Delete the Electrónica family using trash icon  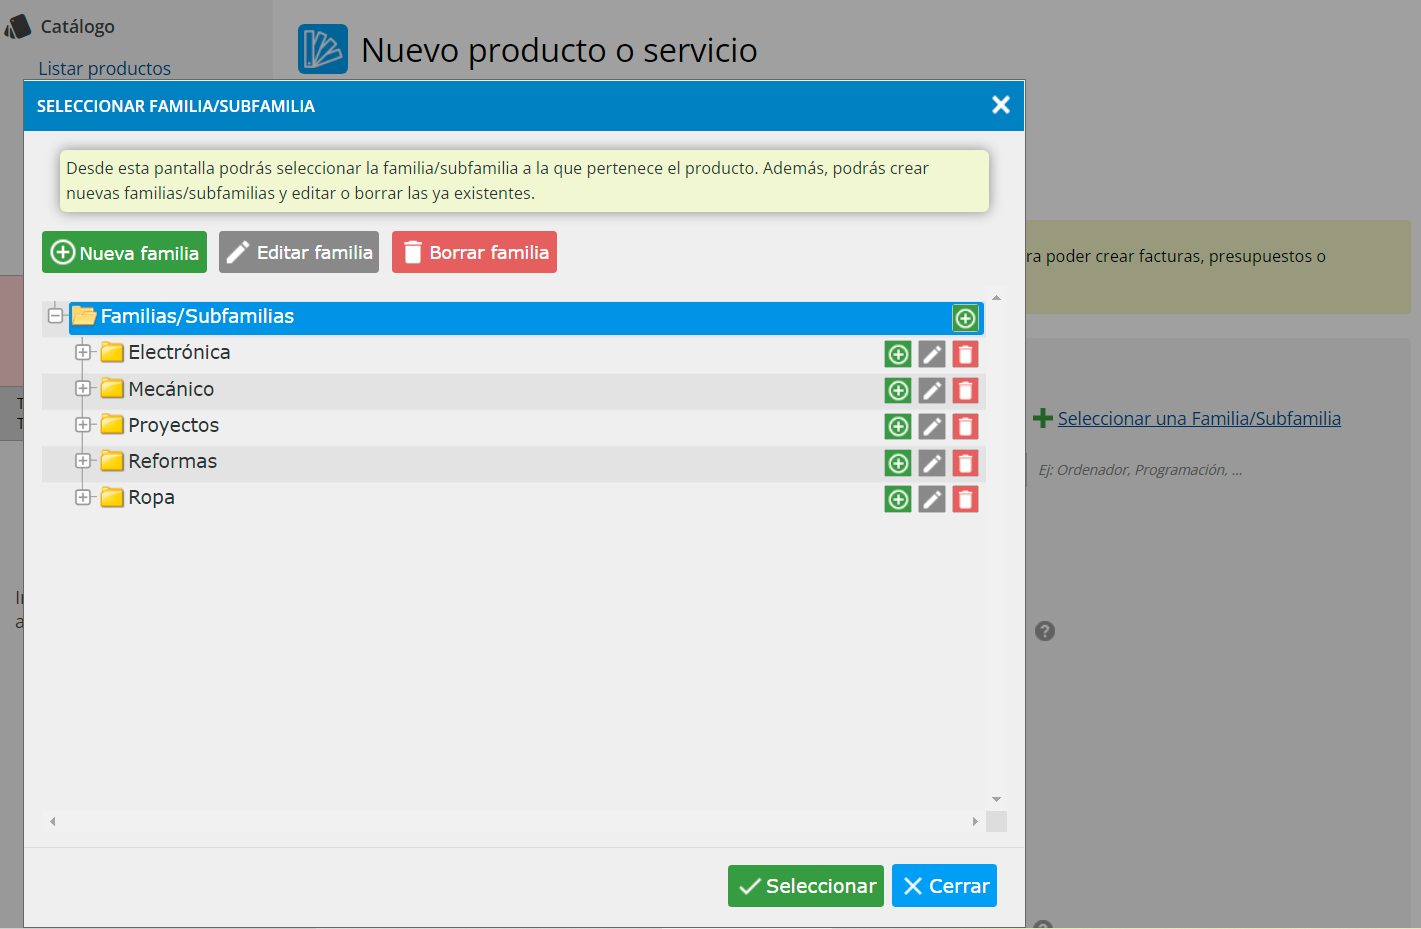(965, 354)
